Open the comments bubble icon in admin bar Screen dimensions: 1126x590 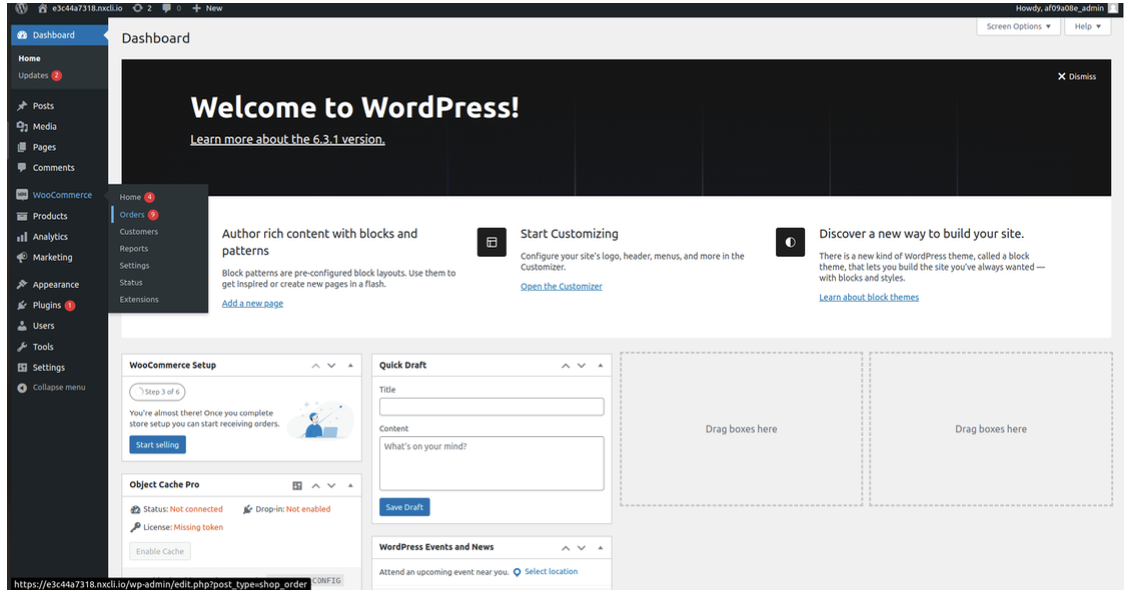tap(167, 8)
